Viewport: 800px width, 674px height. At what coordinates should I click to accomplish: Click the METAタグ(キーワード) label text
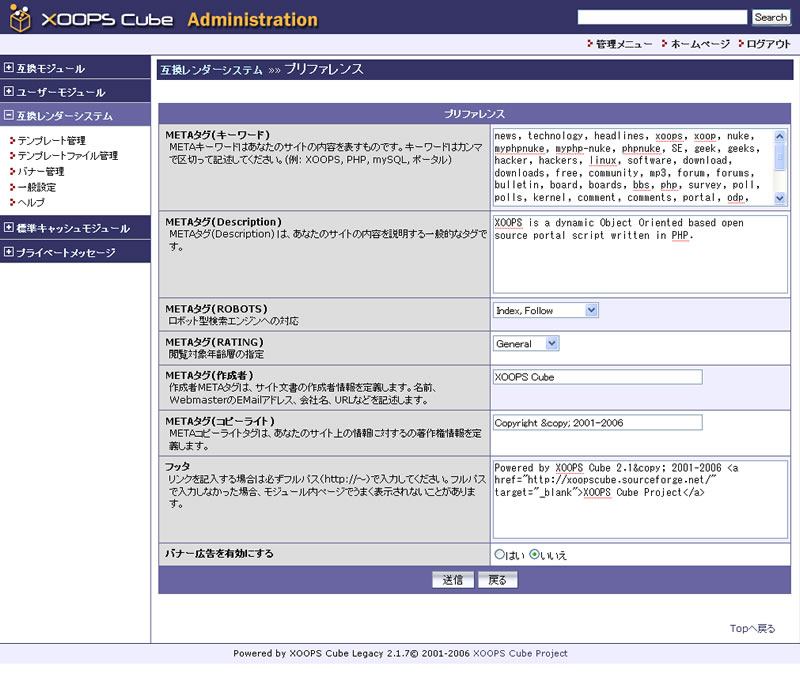point(217,135)
